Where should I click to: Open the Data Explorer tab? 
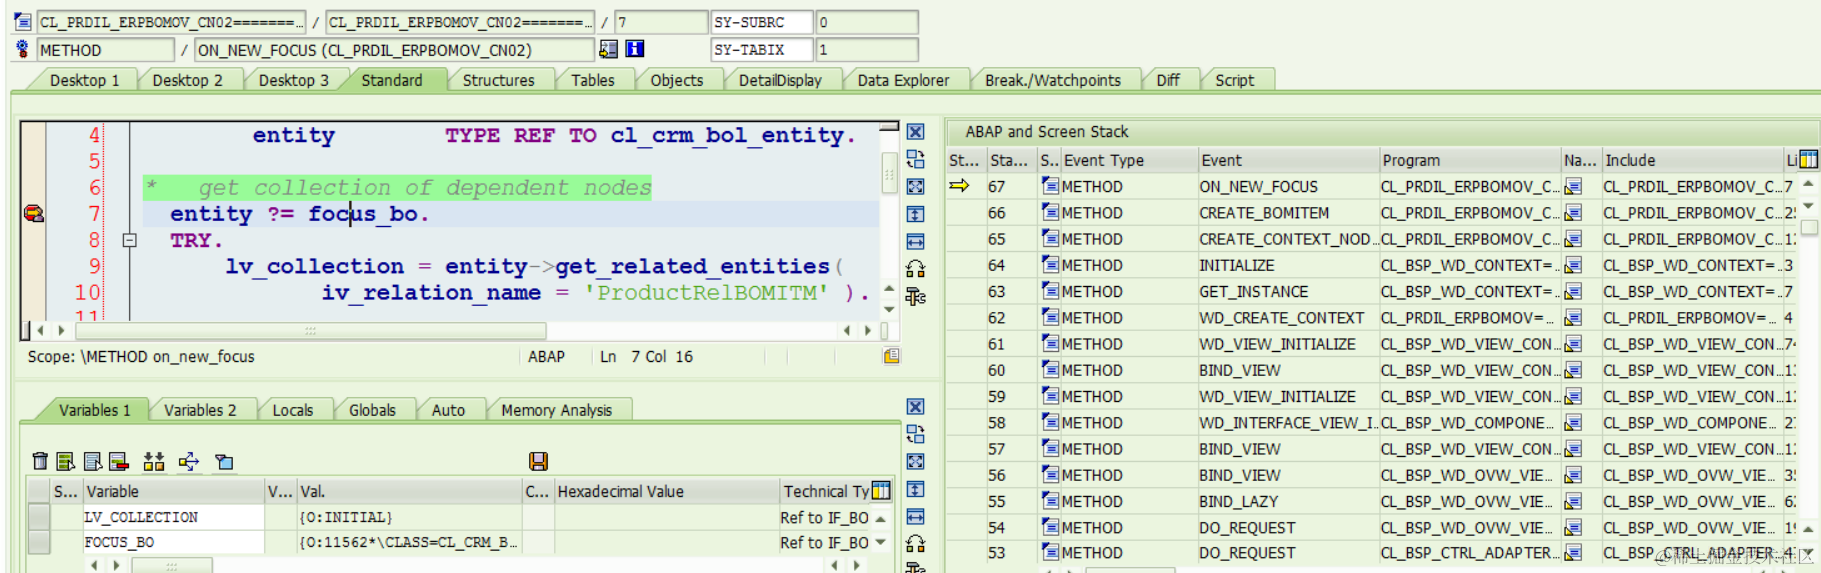pos(903,80)
